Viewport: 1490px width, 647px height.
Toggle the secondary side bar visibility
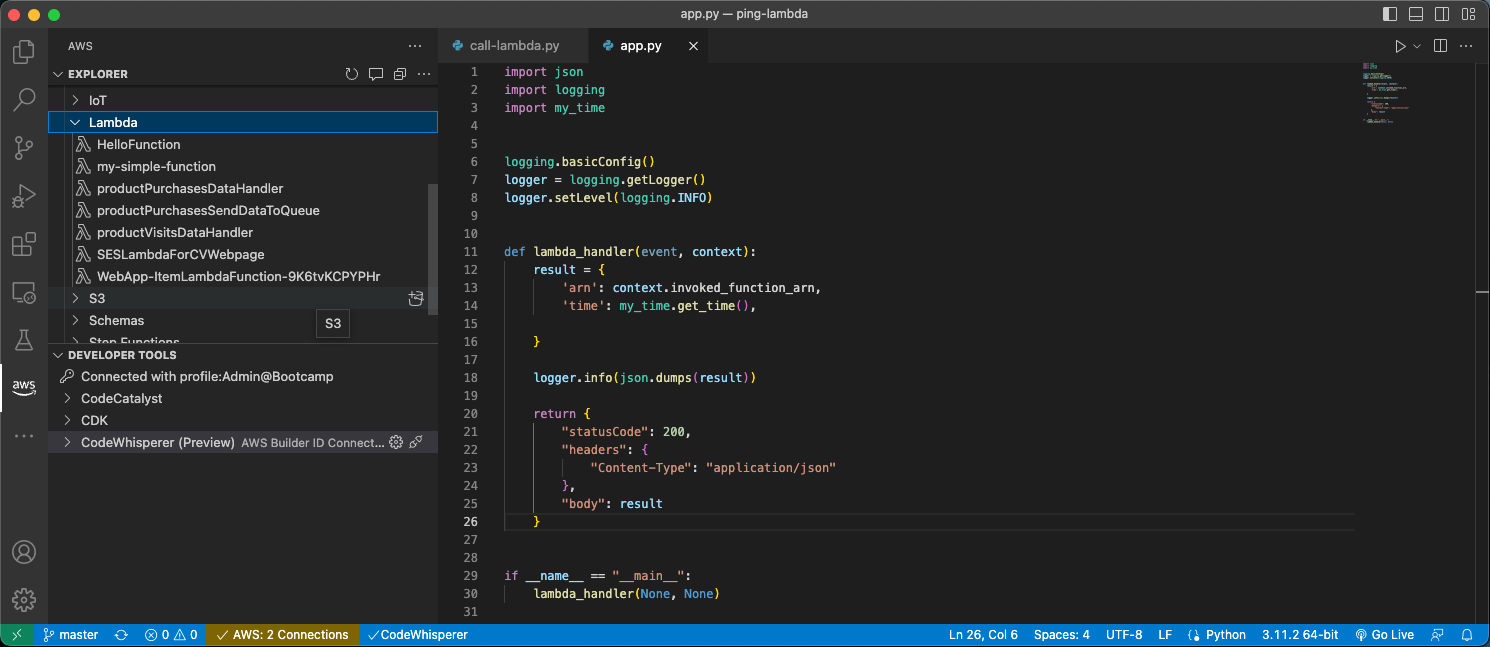(1442, 14)
